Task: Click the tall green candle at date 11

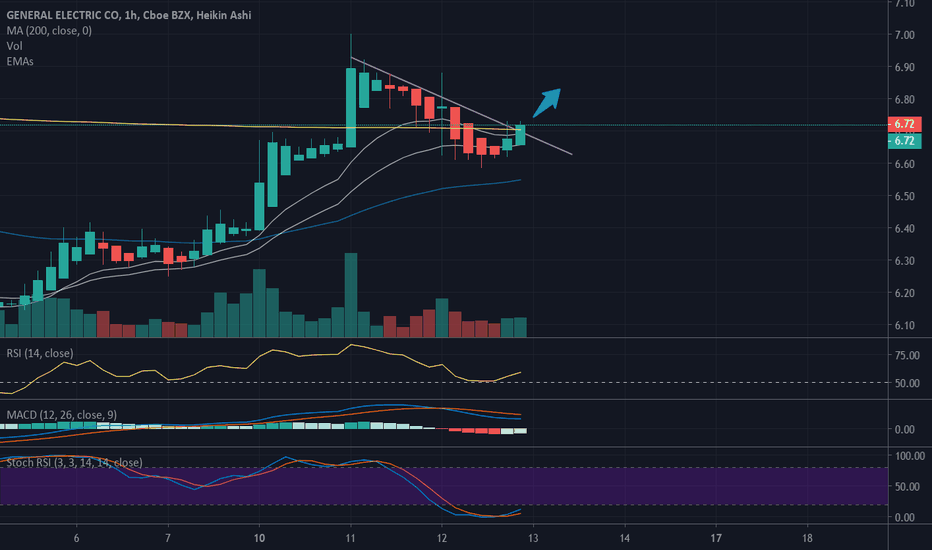Action: click(x=351, y=108)
